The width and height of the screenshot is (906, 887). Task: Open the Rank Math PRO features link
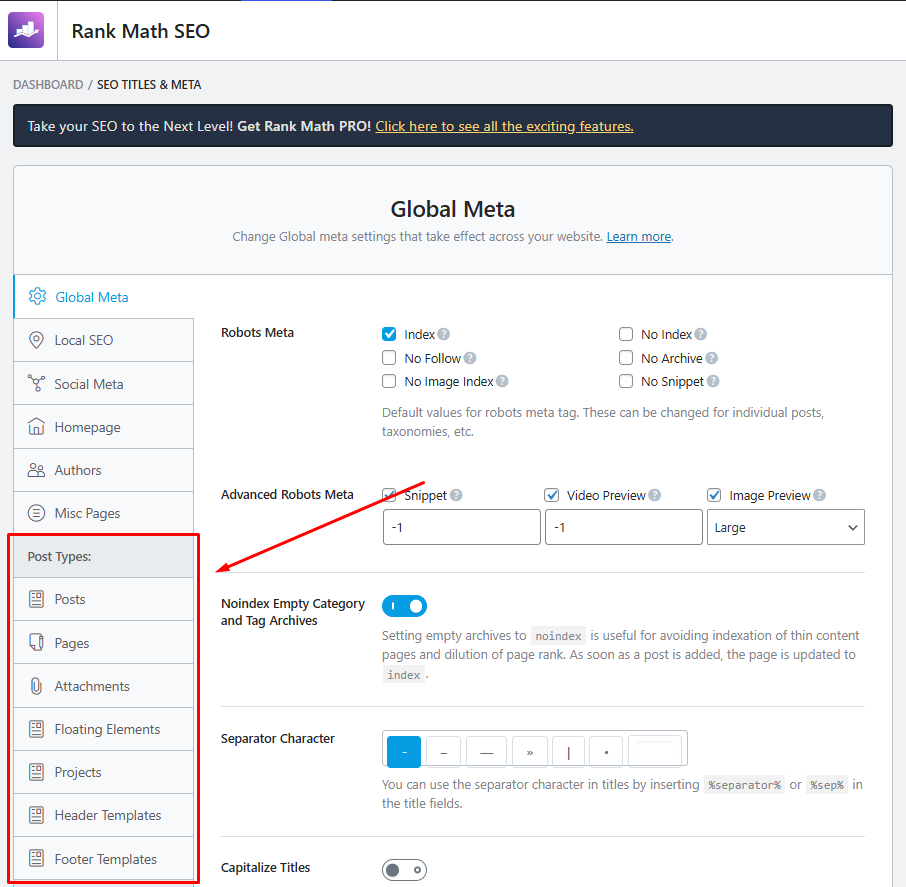coord(504,126)
